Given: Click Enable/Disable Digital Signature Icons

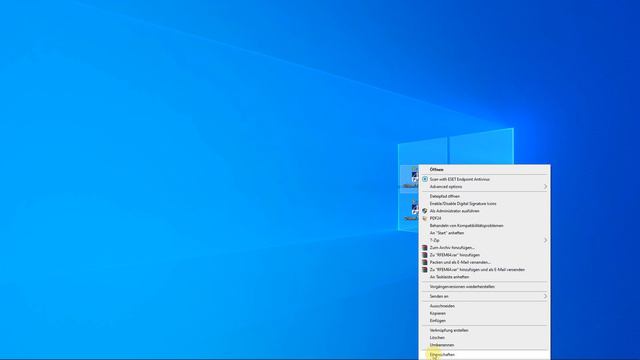Looking at the screenshot, I should [484, 204].
